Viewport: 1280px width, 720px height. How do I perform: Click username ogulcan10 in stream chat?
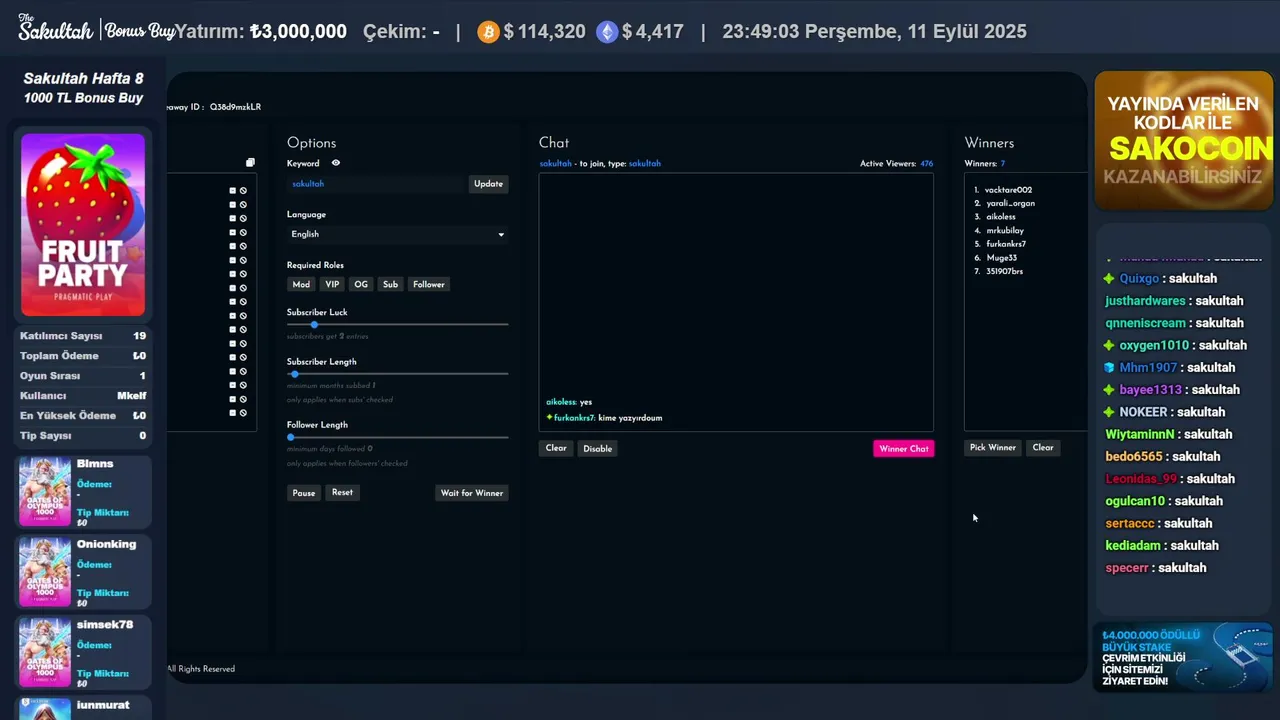[x=1135, y=501]
